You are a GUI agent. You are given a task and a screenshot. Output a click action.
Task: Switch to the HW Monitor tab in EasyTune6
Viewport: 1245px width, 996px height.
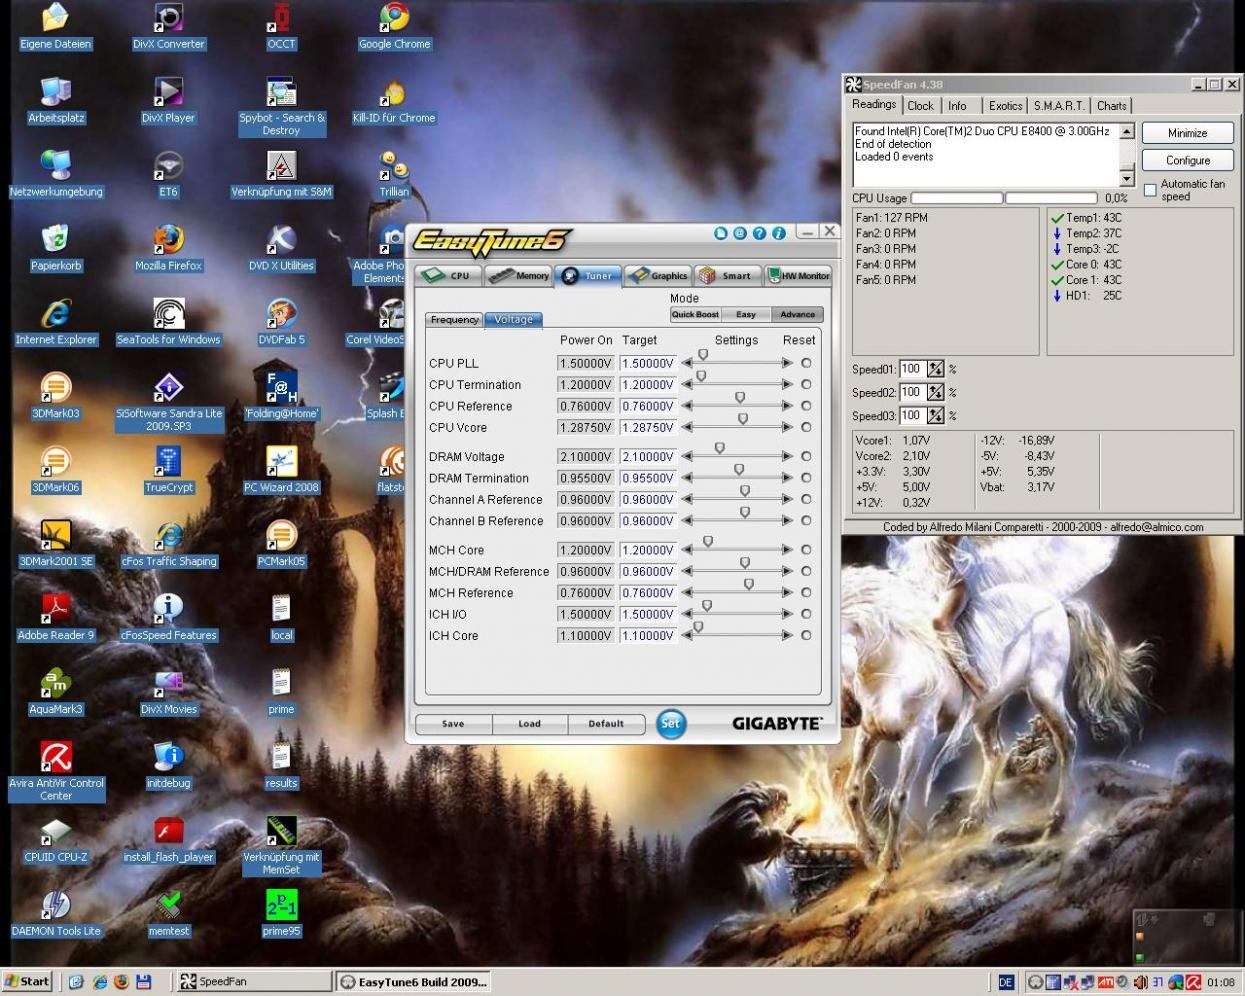click(x=798, y=275)
